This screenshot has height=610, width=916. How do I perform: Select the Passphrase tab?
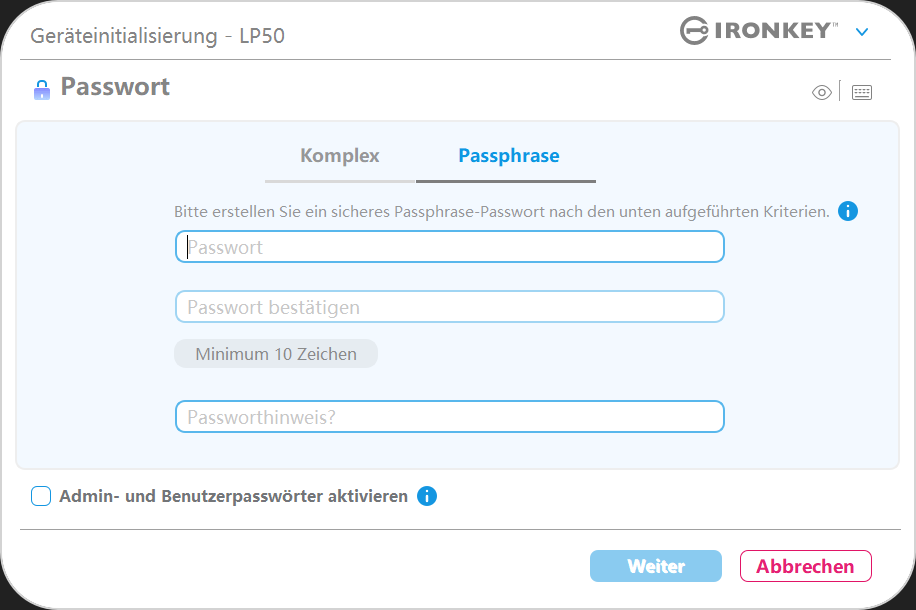(x=508, y=156)
